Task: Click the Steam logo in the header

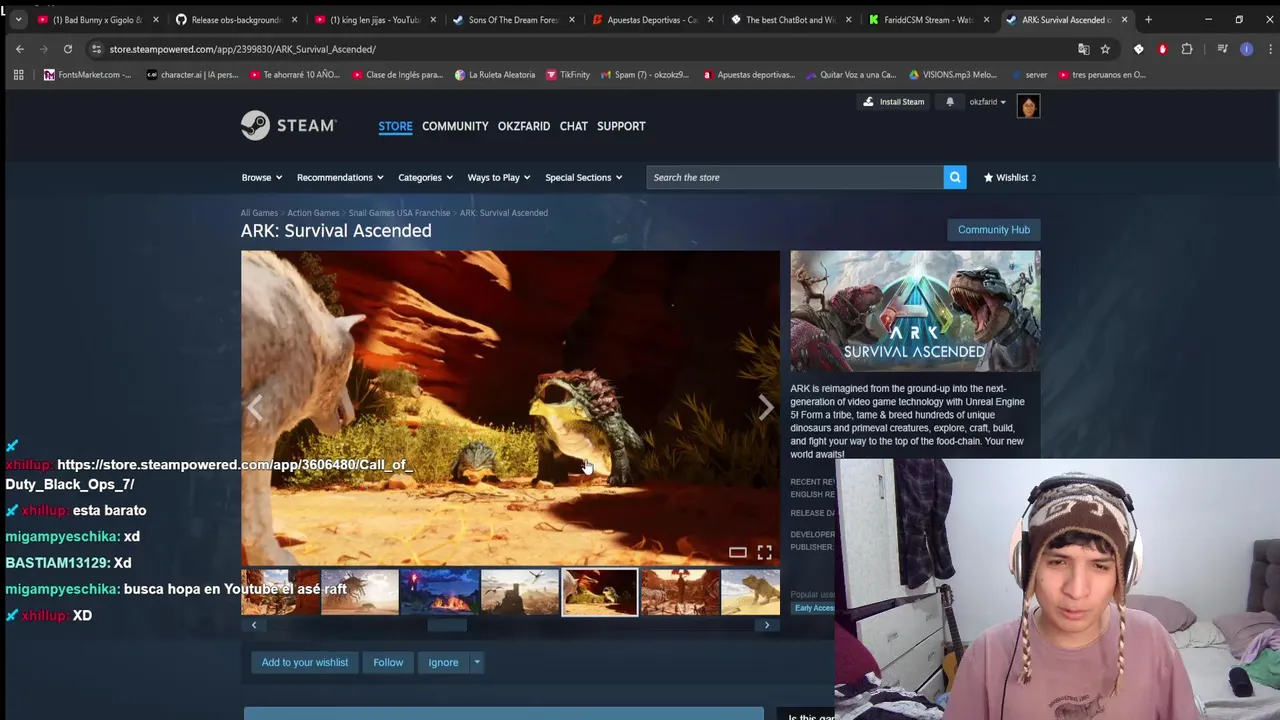Action: pyautogui.click(x=288, y=125)
